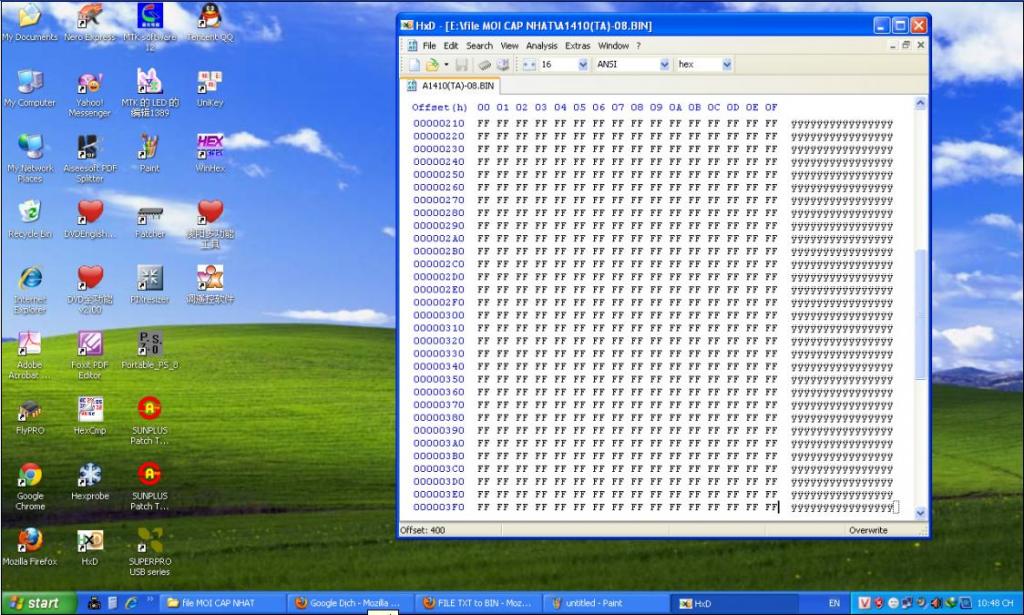Open the Edit menu in HxD
This screenshot has width=1024, height=615.
pyautogui.click(x=451, y=46)
